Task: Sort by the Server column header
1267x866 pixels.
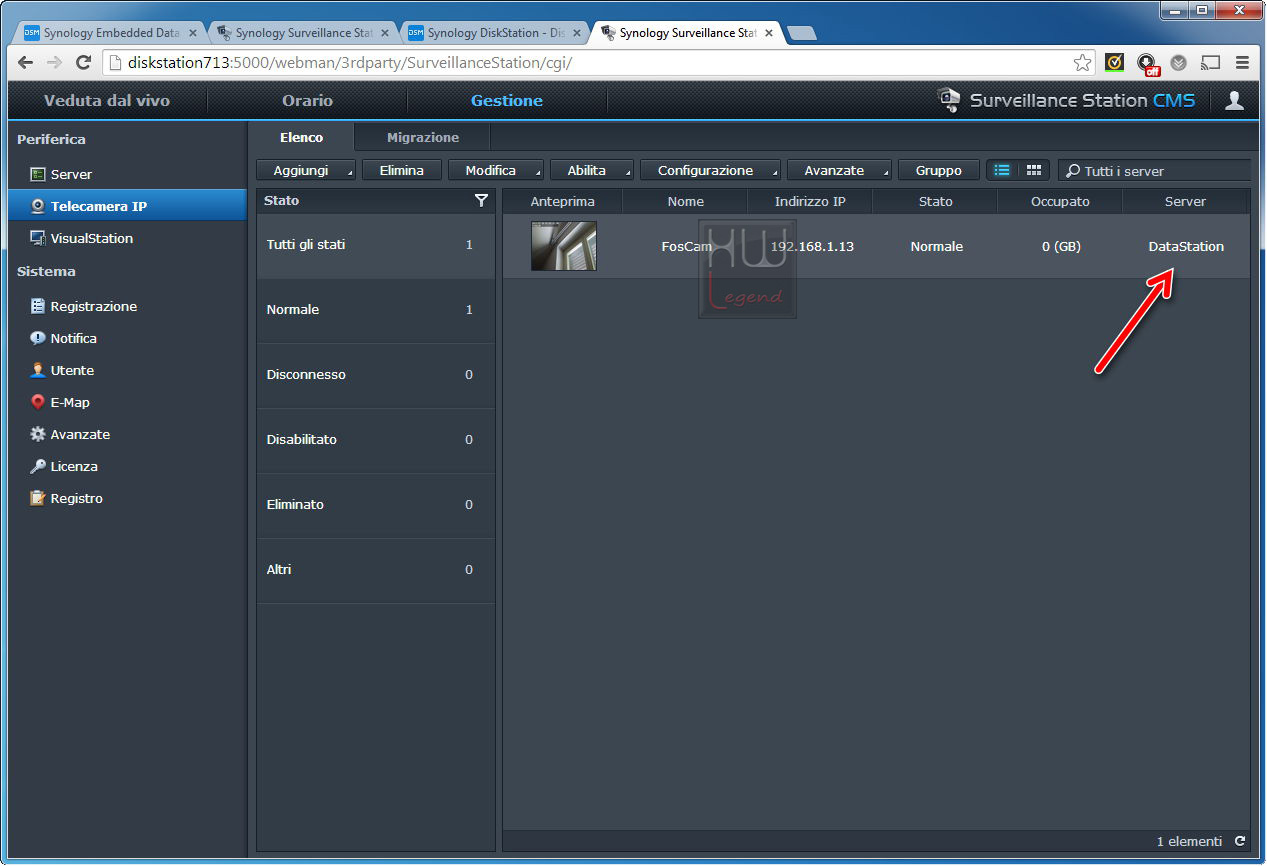Action: tap(1186, 201)
